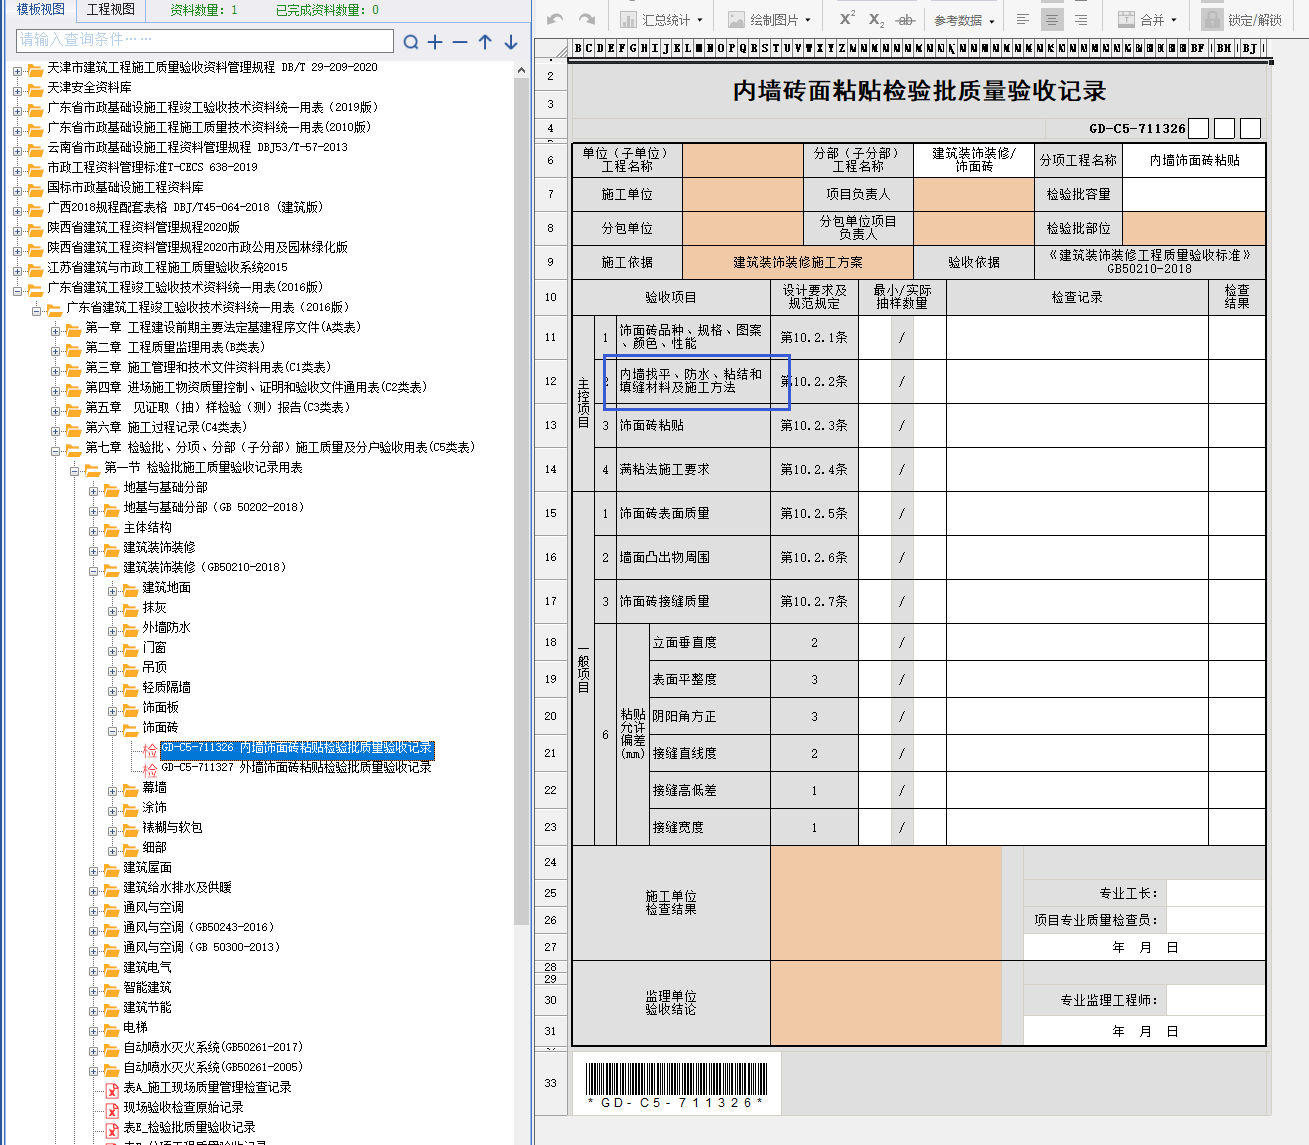
Task: Click row header 10
Action: coord(550,297)
